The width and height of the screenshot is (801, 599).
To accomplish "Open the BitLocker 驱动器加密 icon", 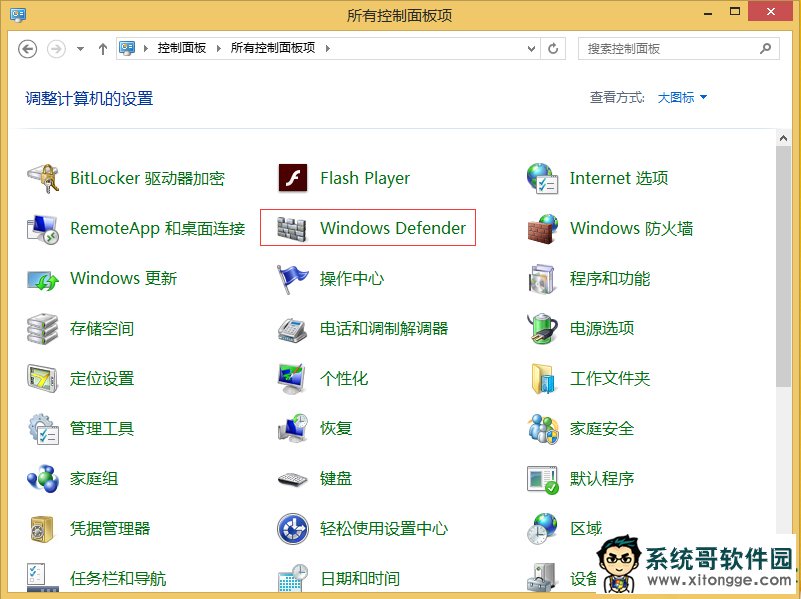I will click(43, 178).
